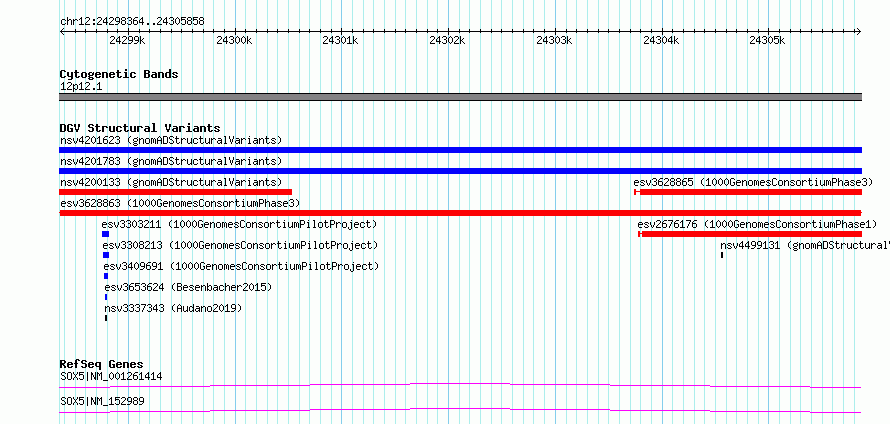This screenshot has height=424, width=890.
Task: Select the blue mark for esv3653624
Action: click(106, 297)
